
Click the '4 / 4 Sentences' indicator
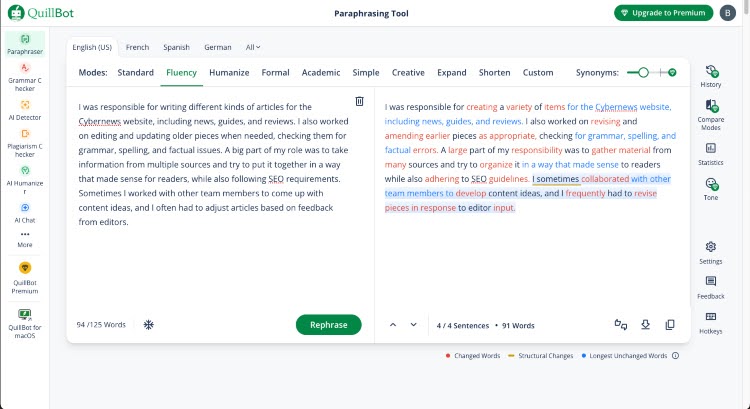[463, 326]
